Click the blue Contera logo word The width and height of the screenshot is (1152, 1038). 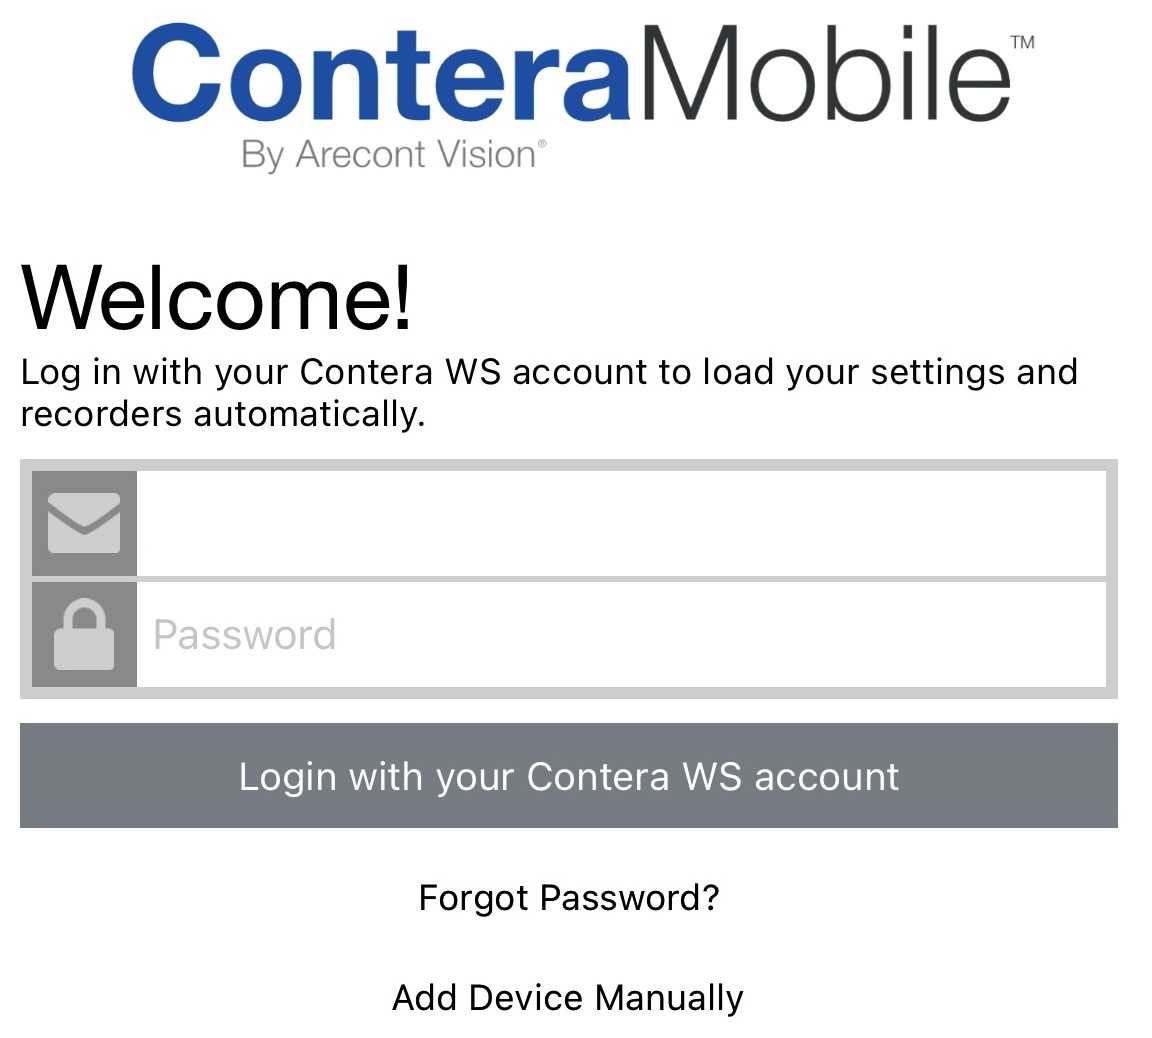pos(381,73)
